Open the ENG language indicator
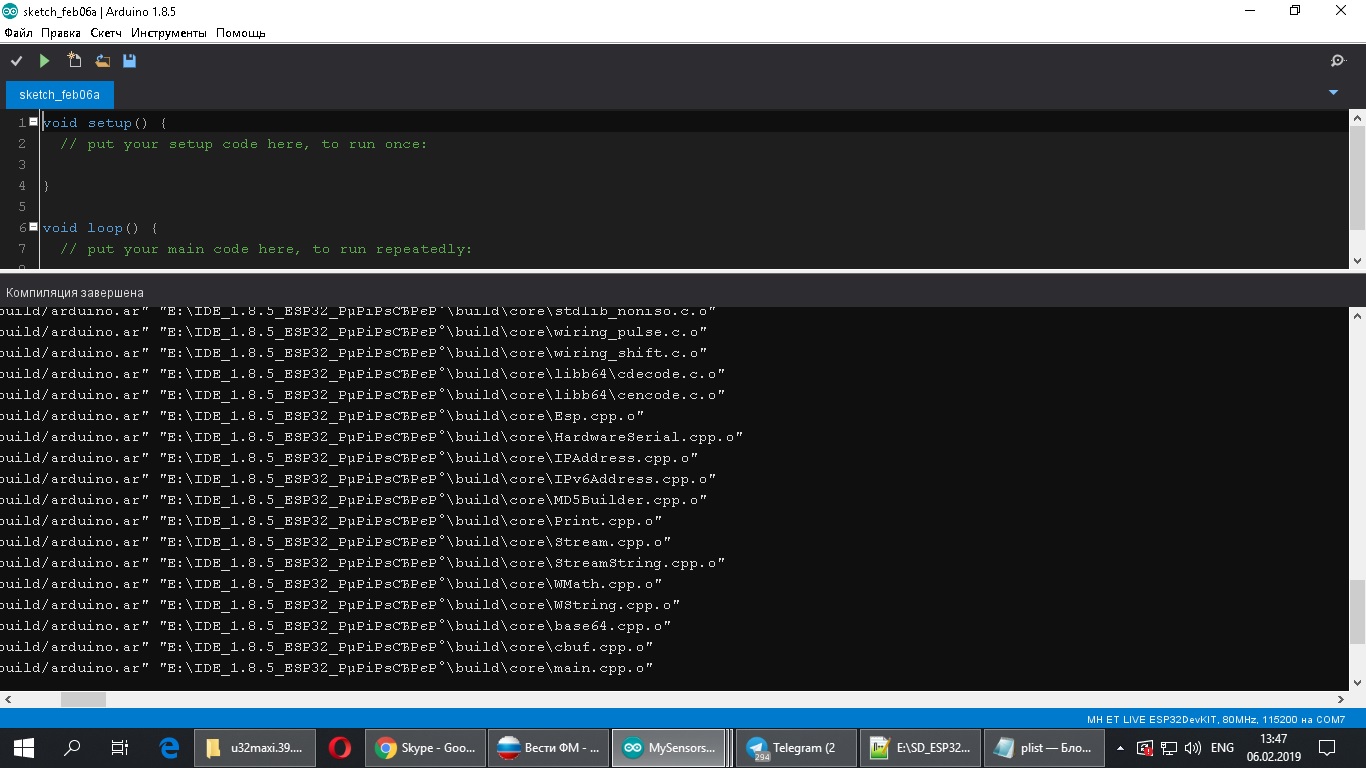Viewport: 1366px width, 768px height. click(x=1222, y=748)
